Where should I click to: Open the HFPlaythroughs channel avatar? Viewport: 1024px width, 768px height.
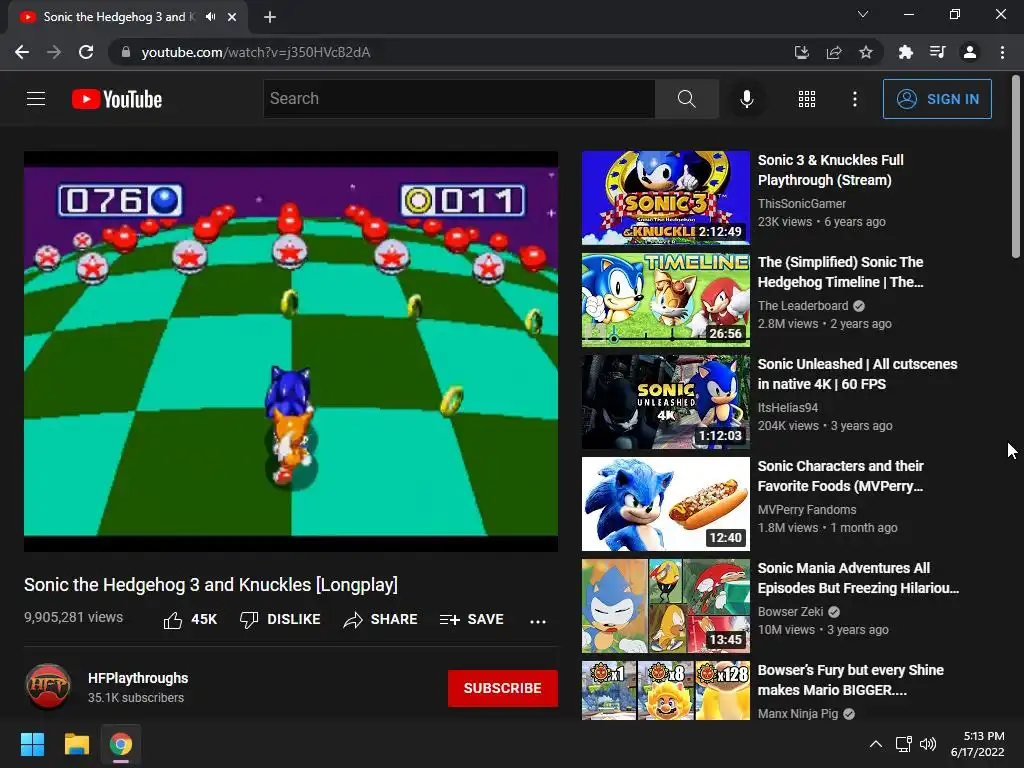tap(48, 687)
